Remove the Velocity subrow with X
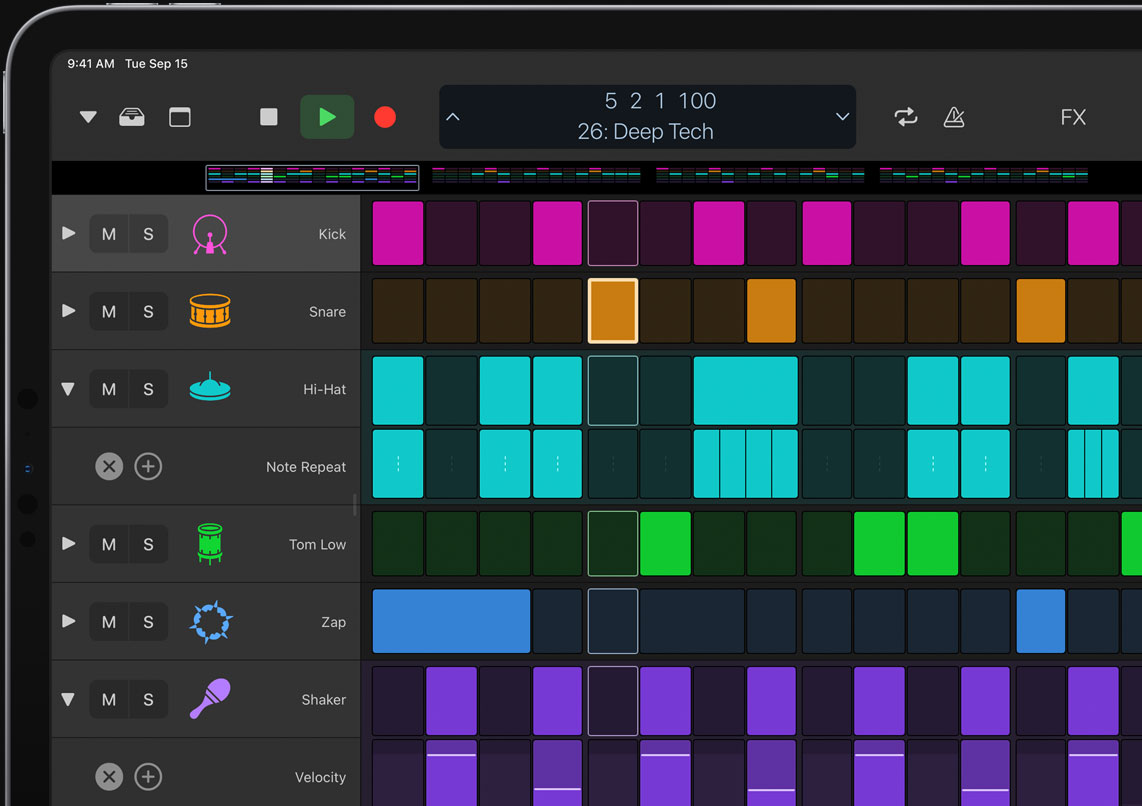Viewport: 1142px width, 806px height. tap(109, 776)
